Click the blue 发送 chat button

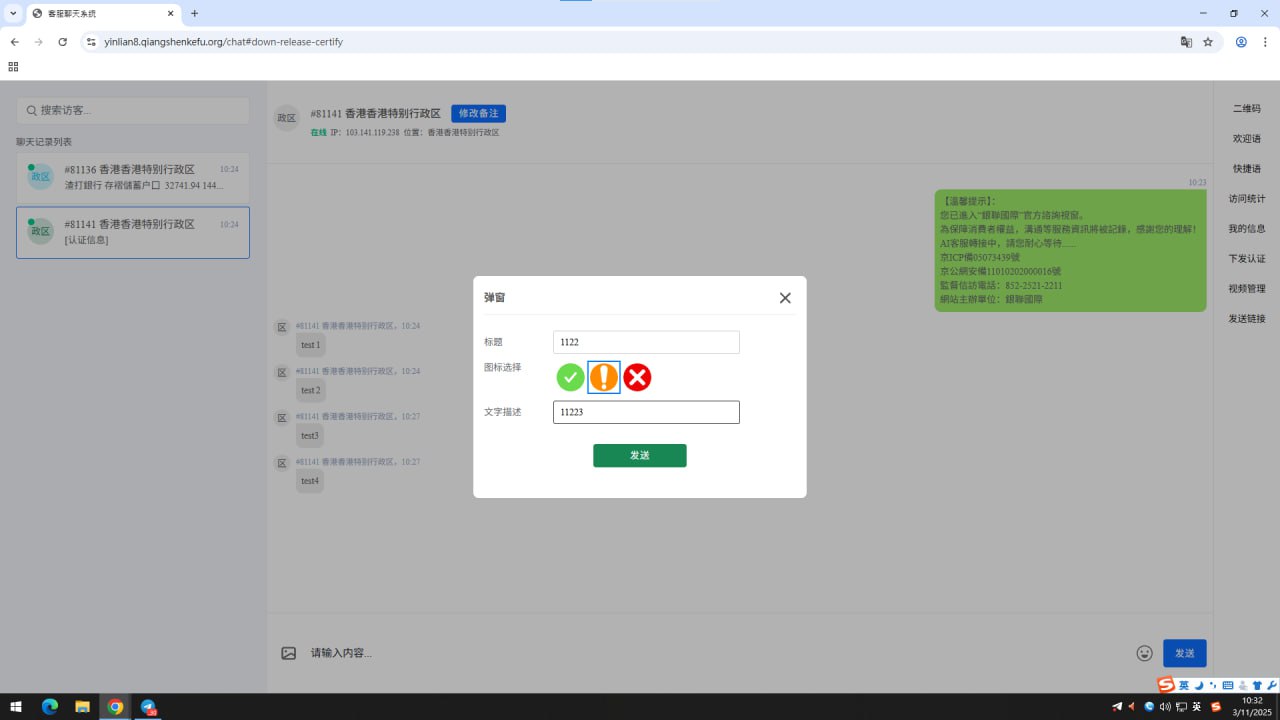click(1184, 653)
